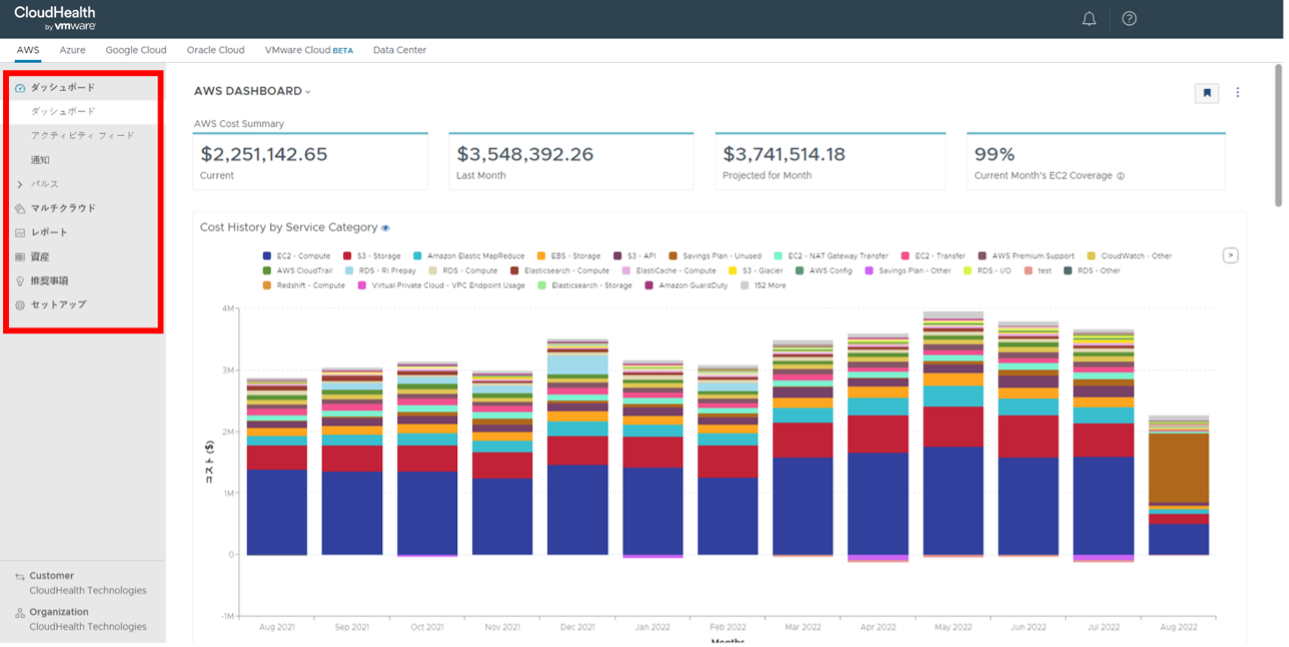This screenshot has width=1289, height=647.
Task: Click the S3 - API purple swatch
Action: (618, 256)
